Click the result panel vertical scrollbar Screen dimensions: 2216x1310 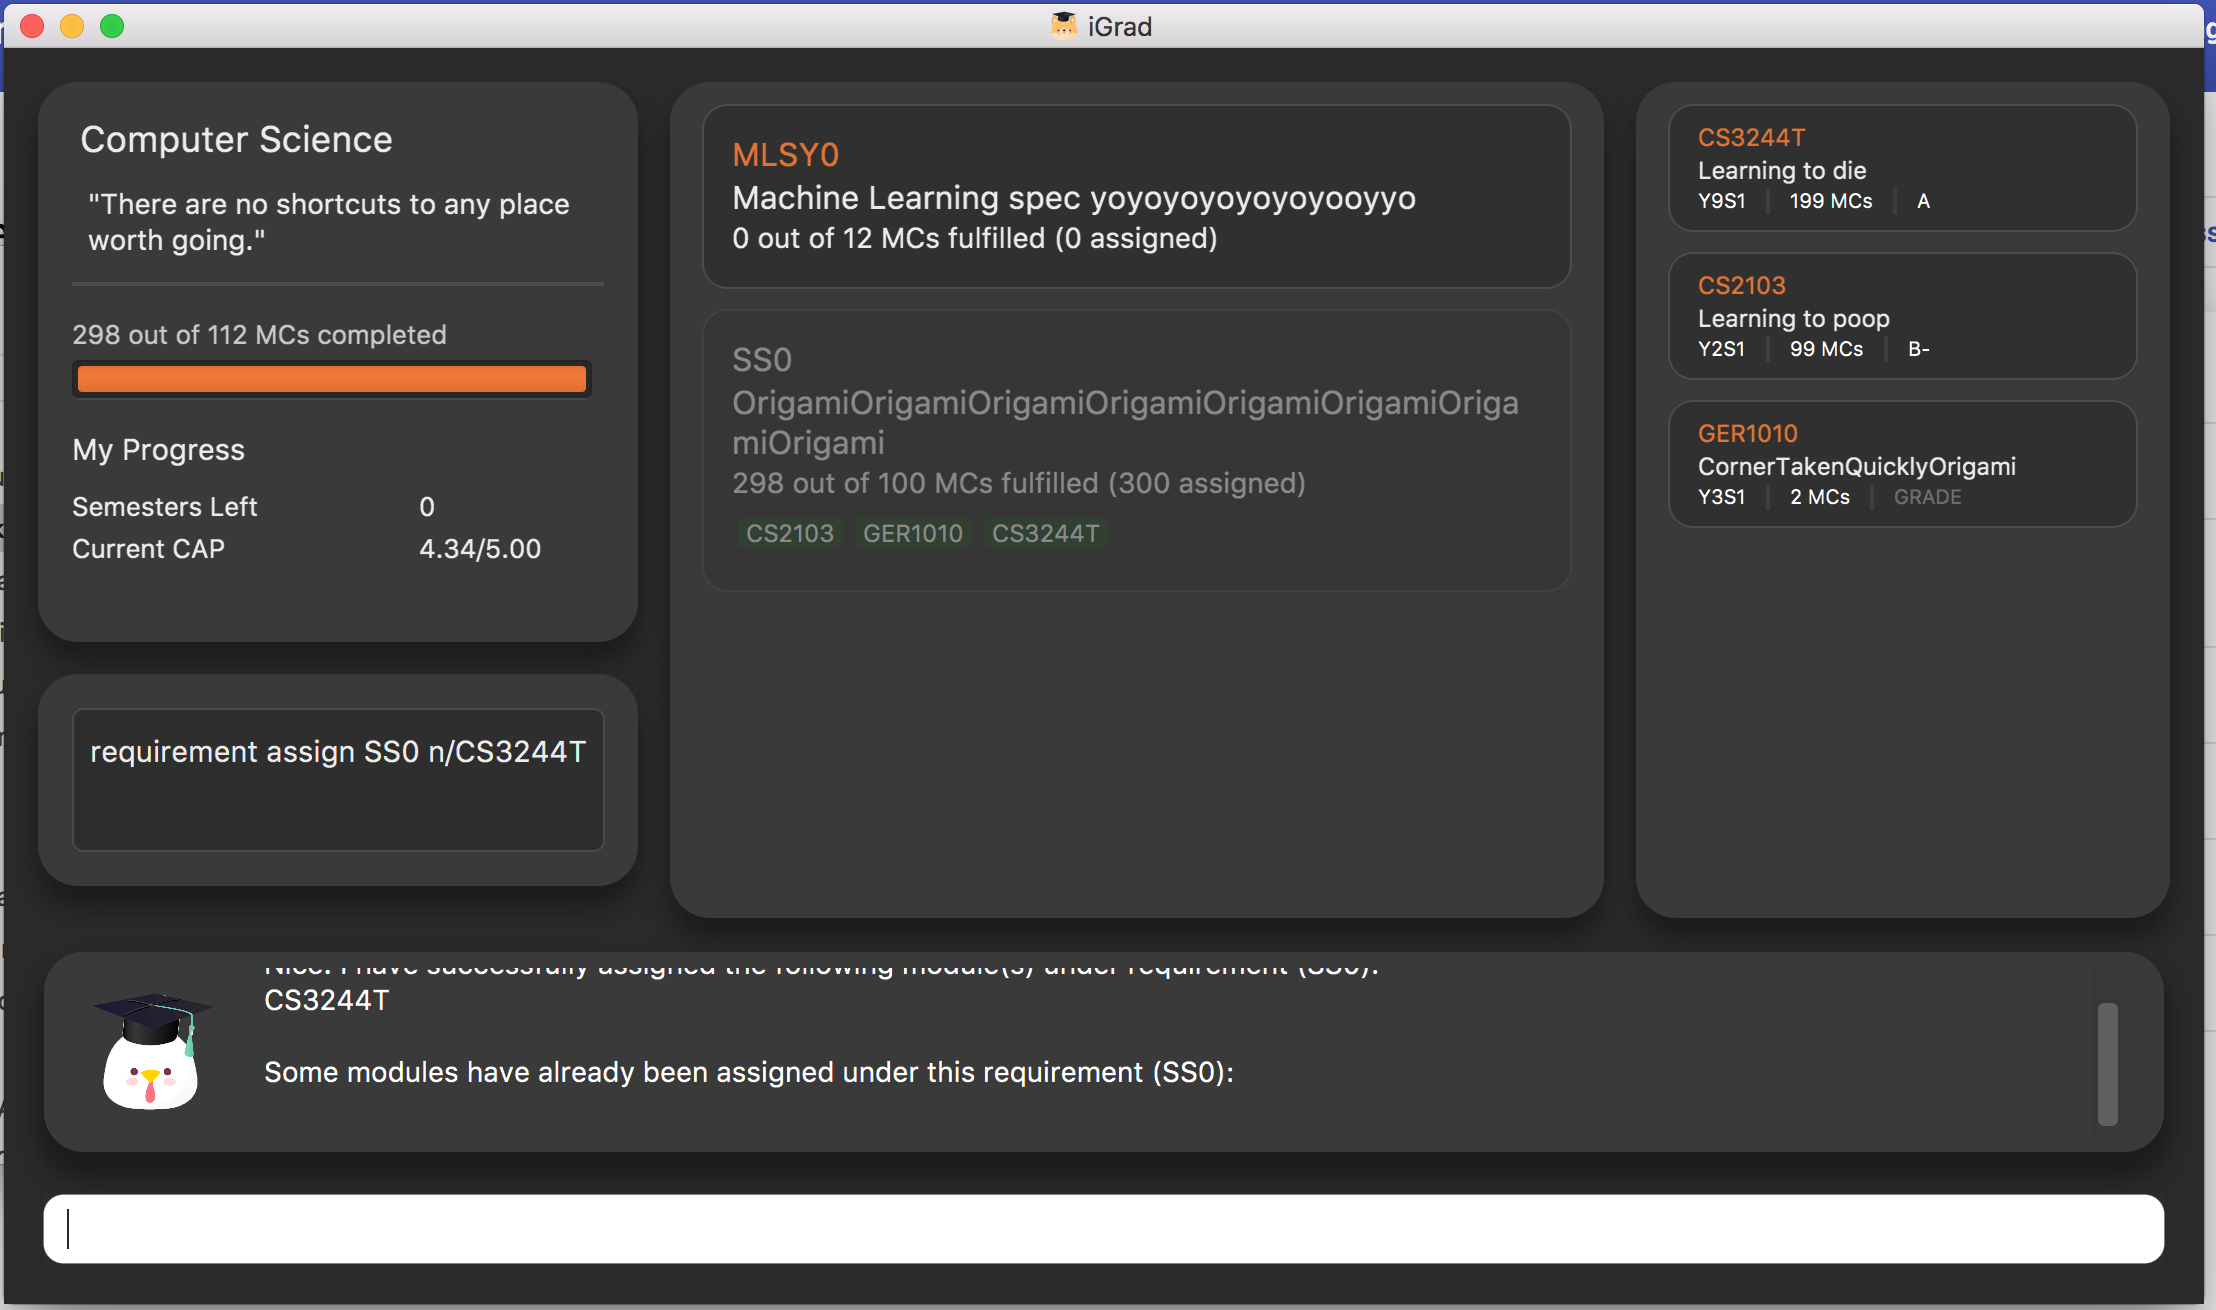[2107, 1063]
